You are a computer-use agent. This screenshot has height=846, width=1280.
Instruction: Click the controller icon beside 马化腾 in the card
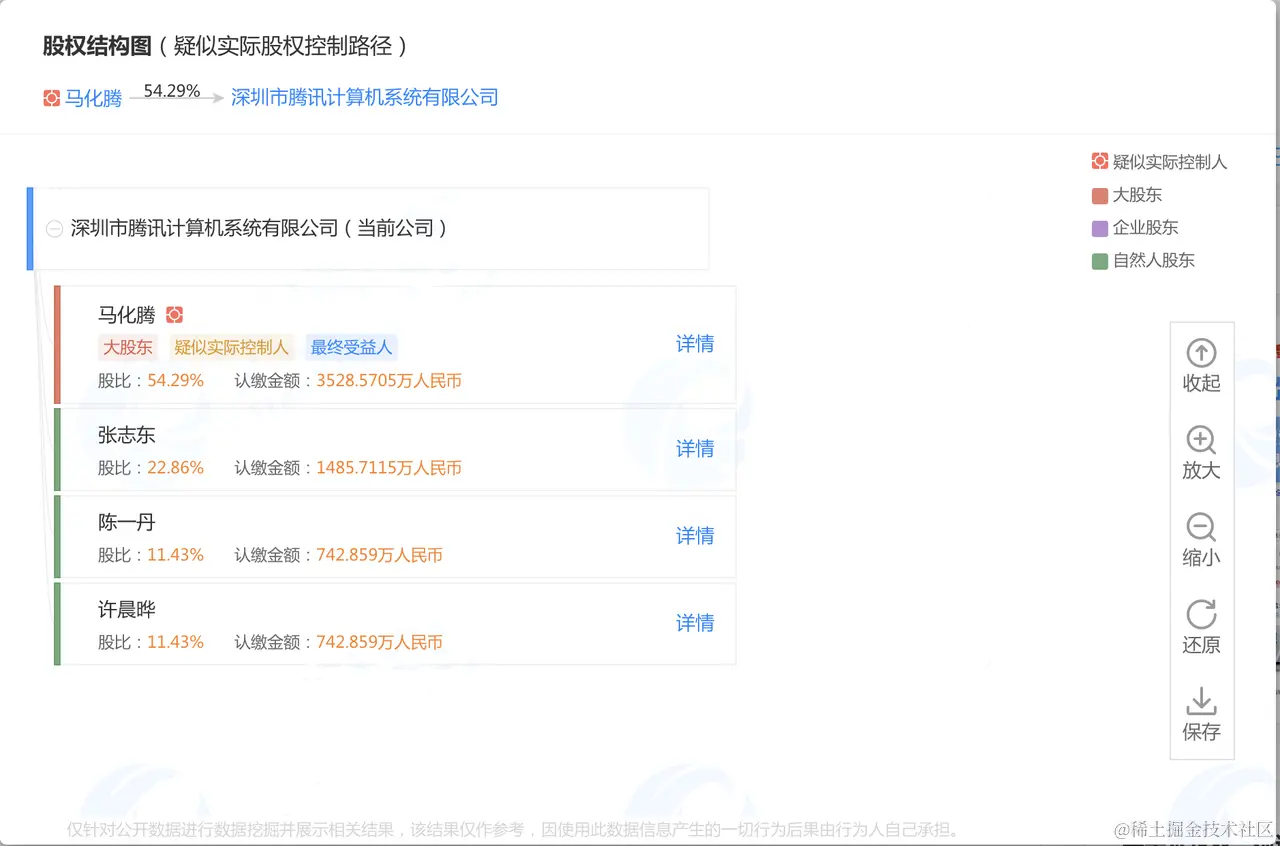point(174,315)
